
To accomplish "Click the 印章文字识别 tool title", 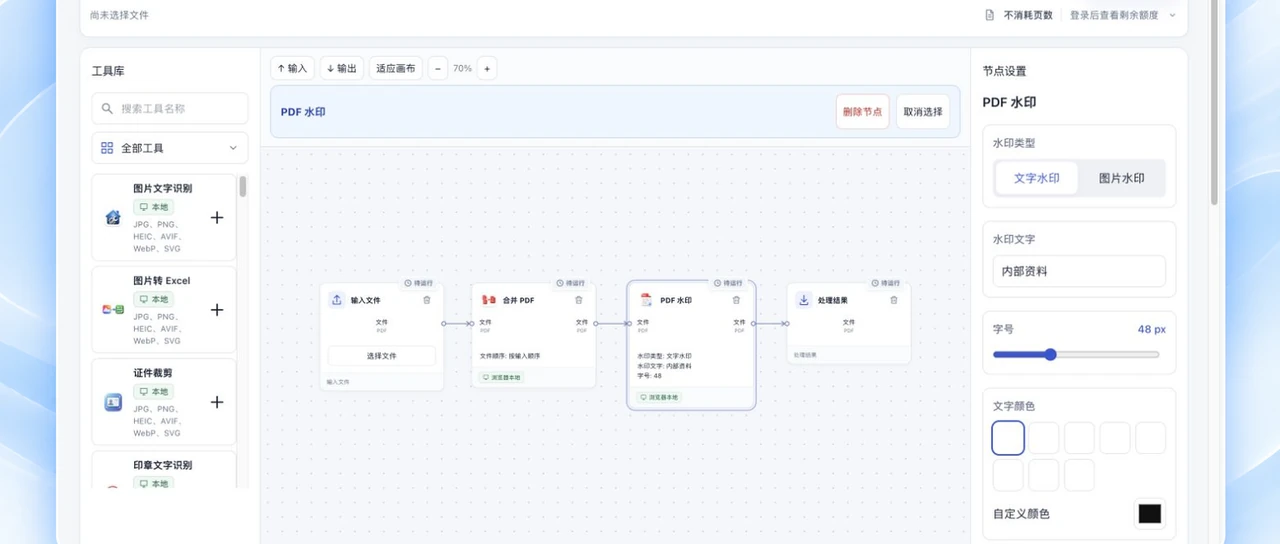I will point(162,465).
